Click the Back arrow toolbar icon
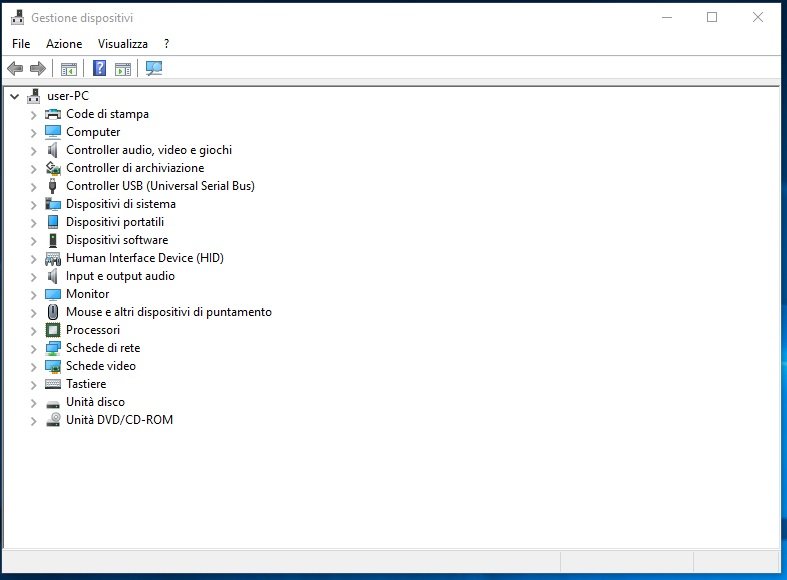This screenshot has width=787, height=580. point(16,68)
